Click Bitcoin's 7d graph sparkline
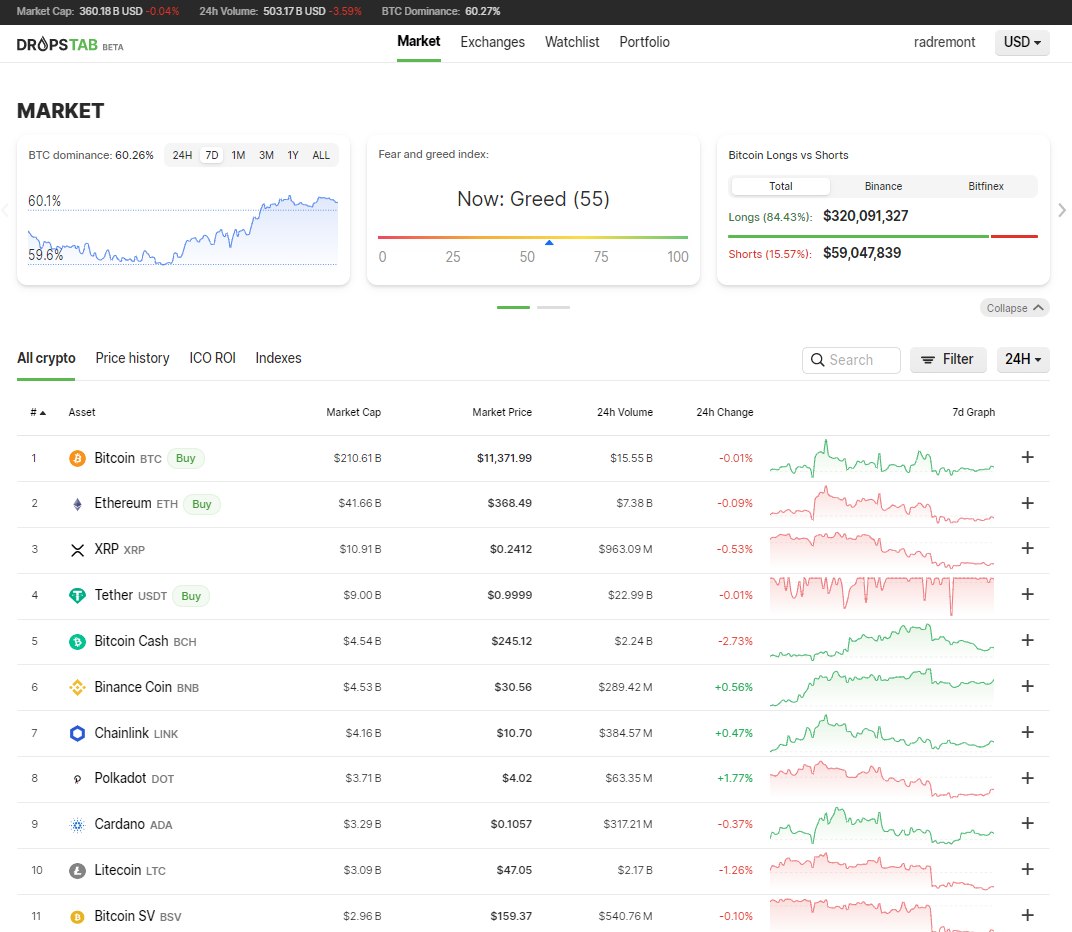Screen dimensions: 1072x932 pyautogui.click(x=881, y=458)
